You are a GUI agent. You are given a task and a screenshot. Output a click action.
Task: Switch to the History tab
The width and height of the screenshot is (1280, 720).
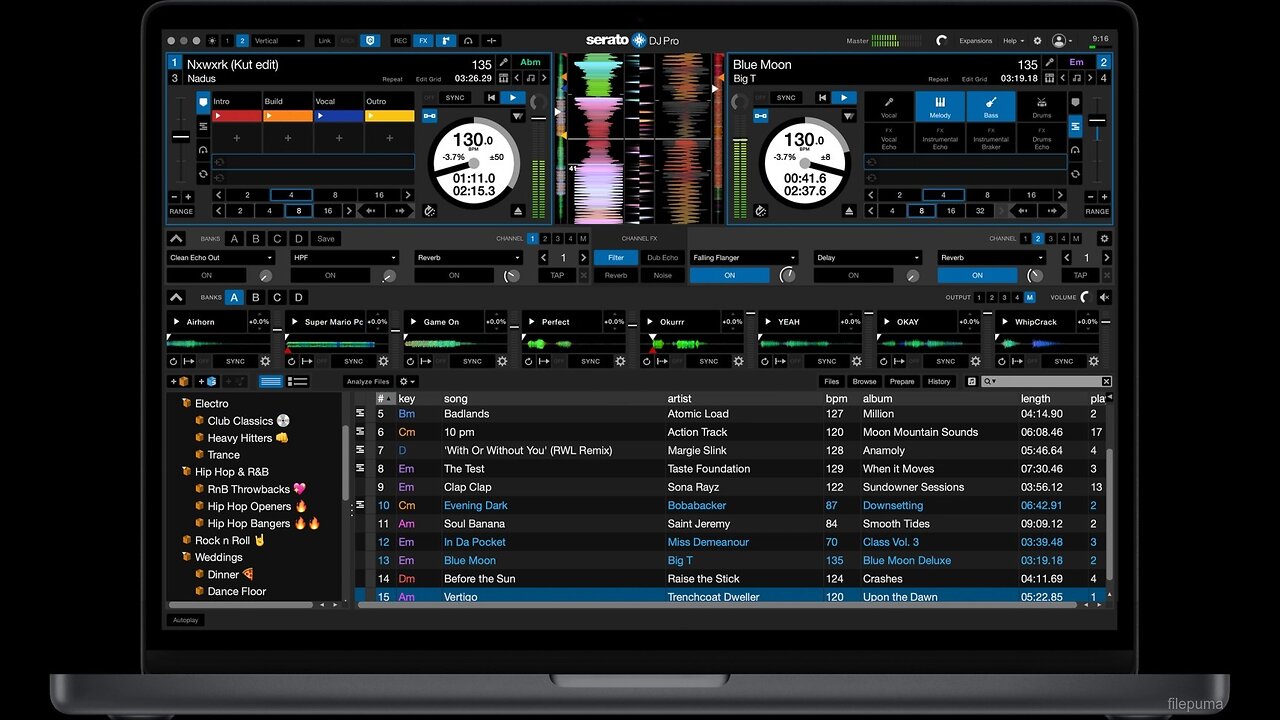click(x=939, y=382)
